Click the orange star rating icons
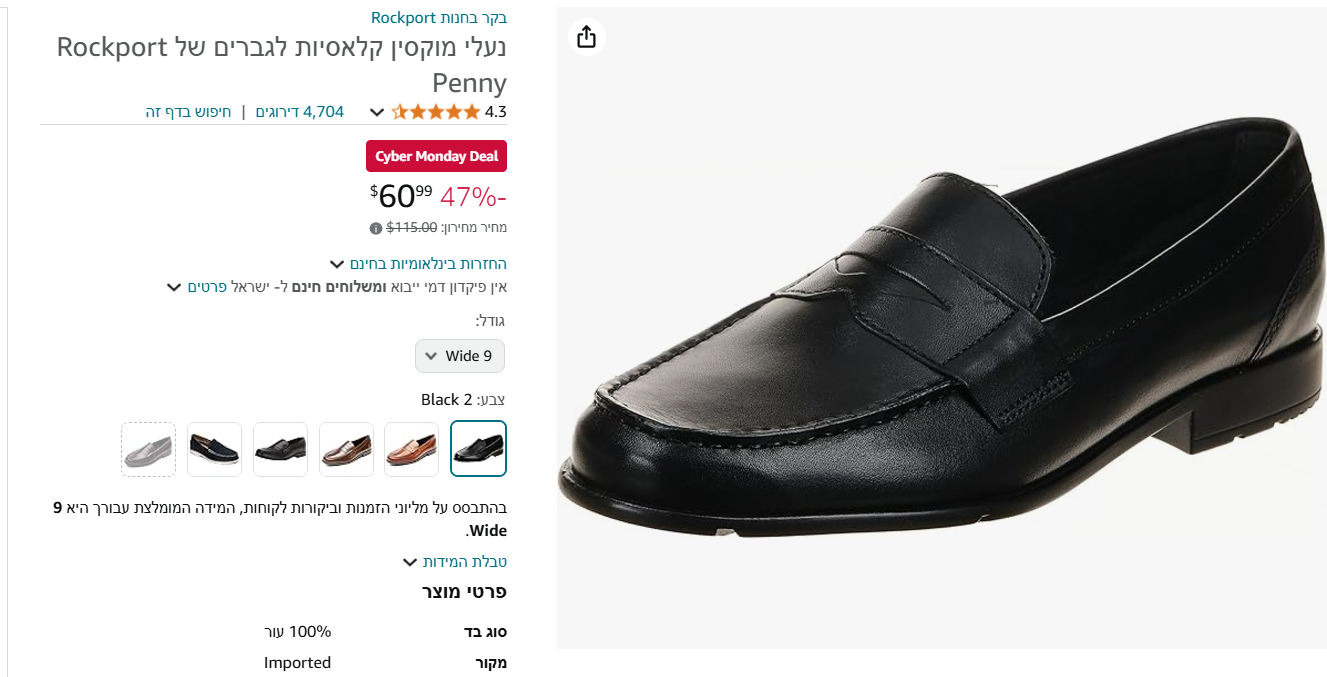1327x677 pixels. pos(435,112)
